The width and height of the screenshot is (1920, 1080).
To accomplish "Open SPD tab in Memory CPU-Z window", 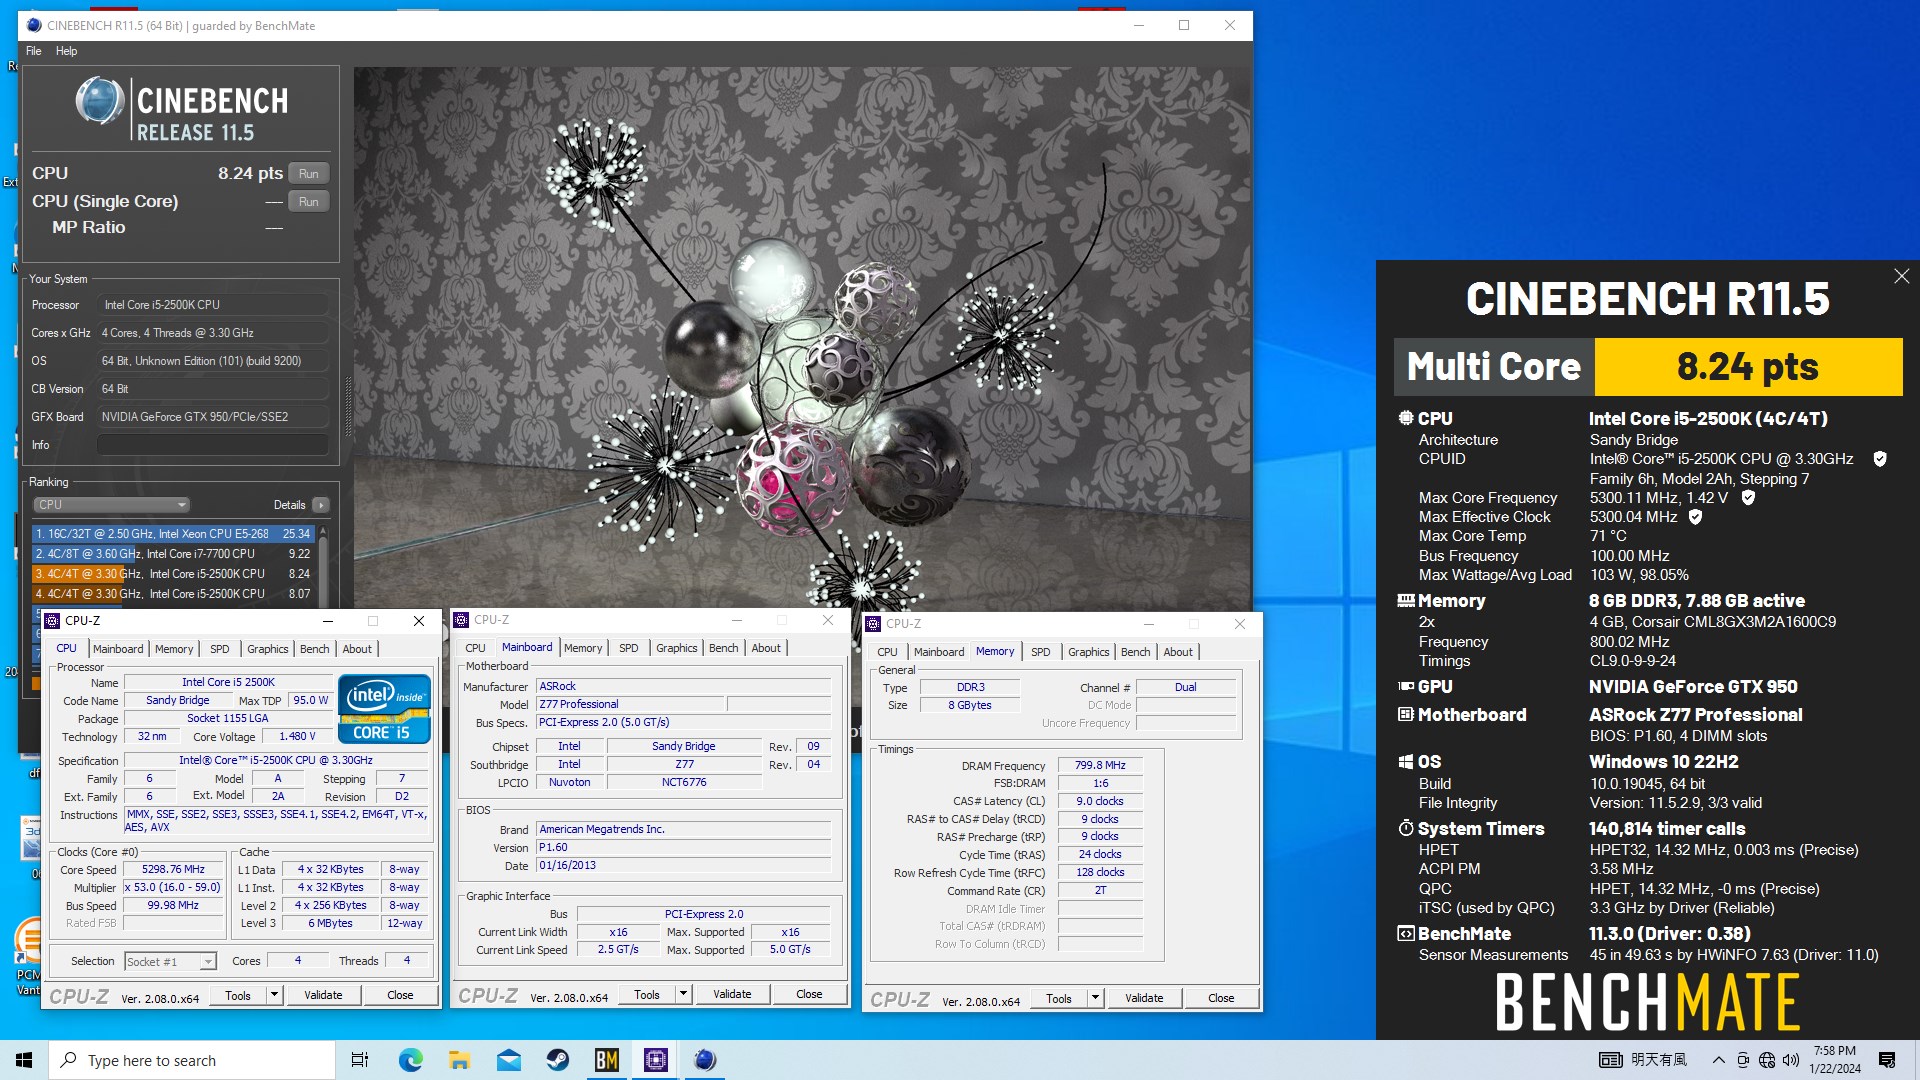I will tap(1041, 652).
